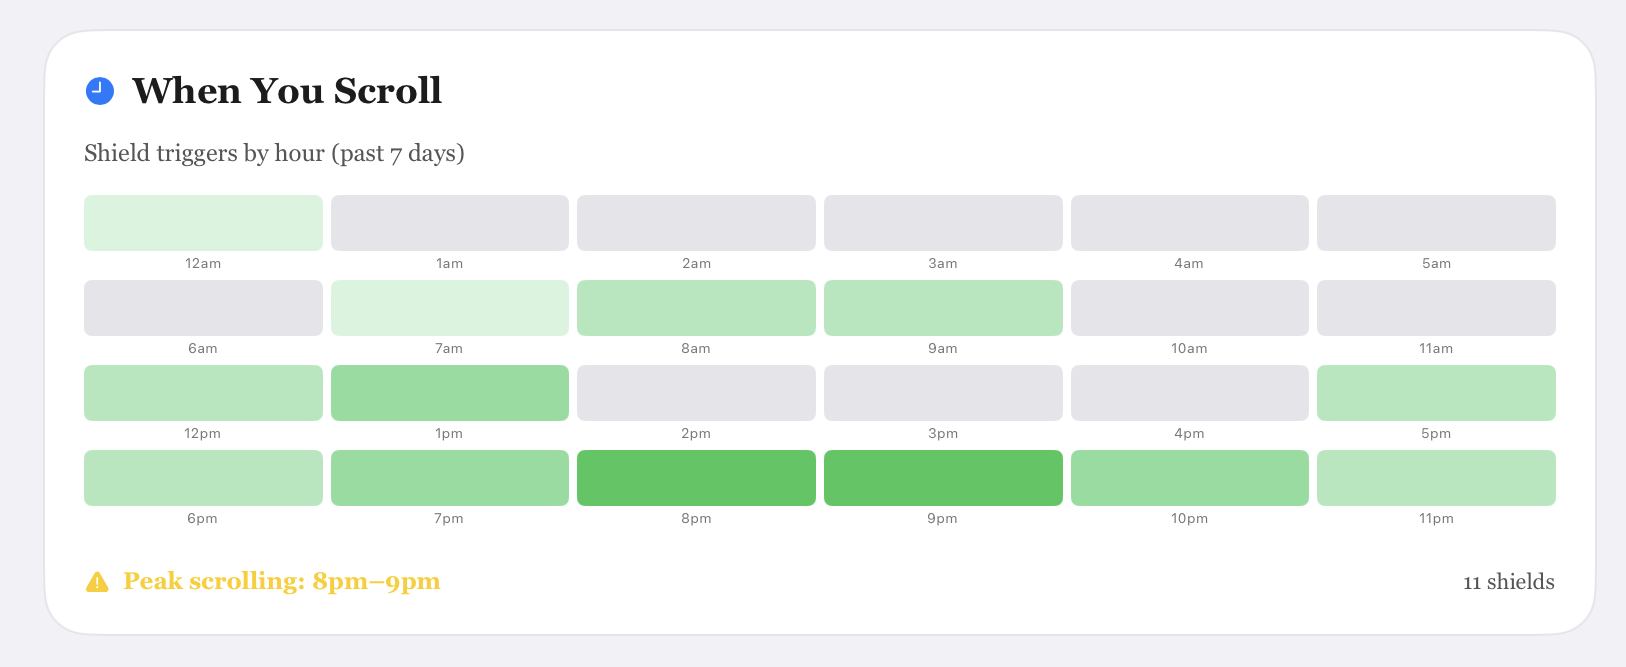Click the 11pm hour block

(x=1436, y=478)
